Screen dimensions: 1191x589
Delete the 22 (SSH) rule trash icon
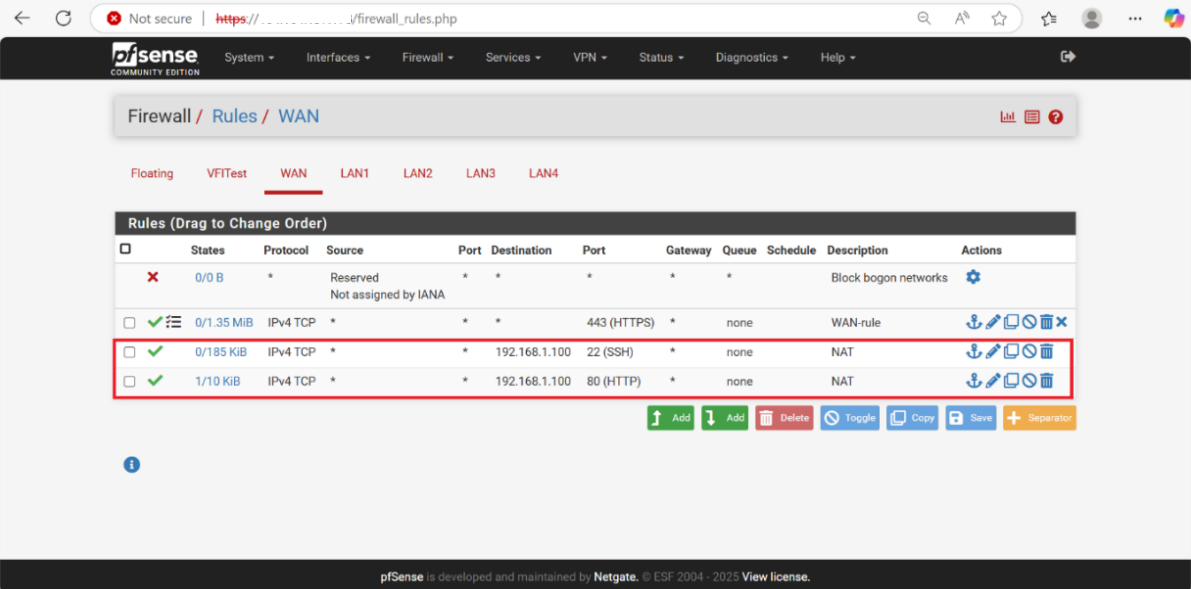(x=1046, y=352)
